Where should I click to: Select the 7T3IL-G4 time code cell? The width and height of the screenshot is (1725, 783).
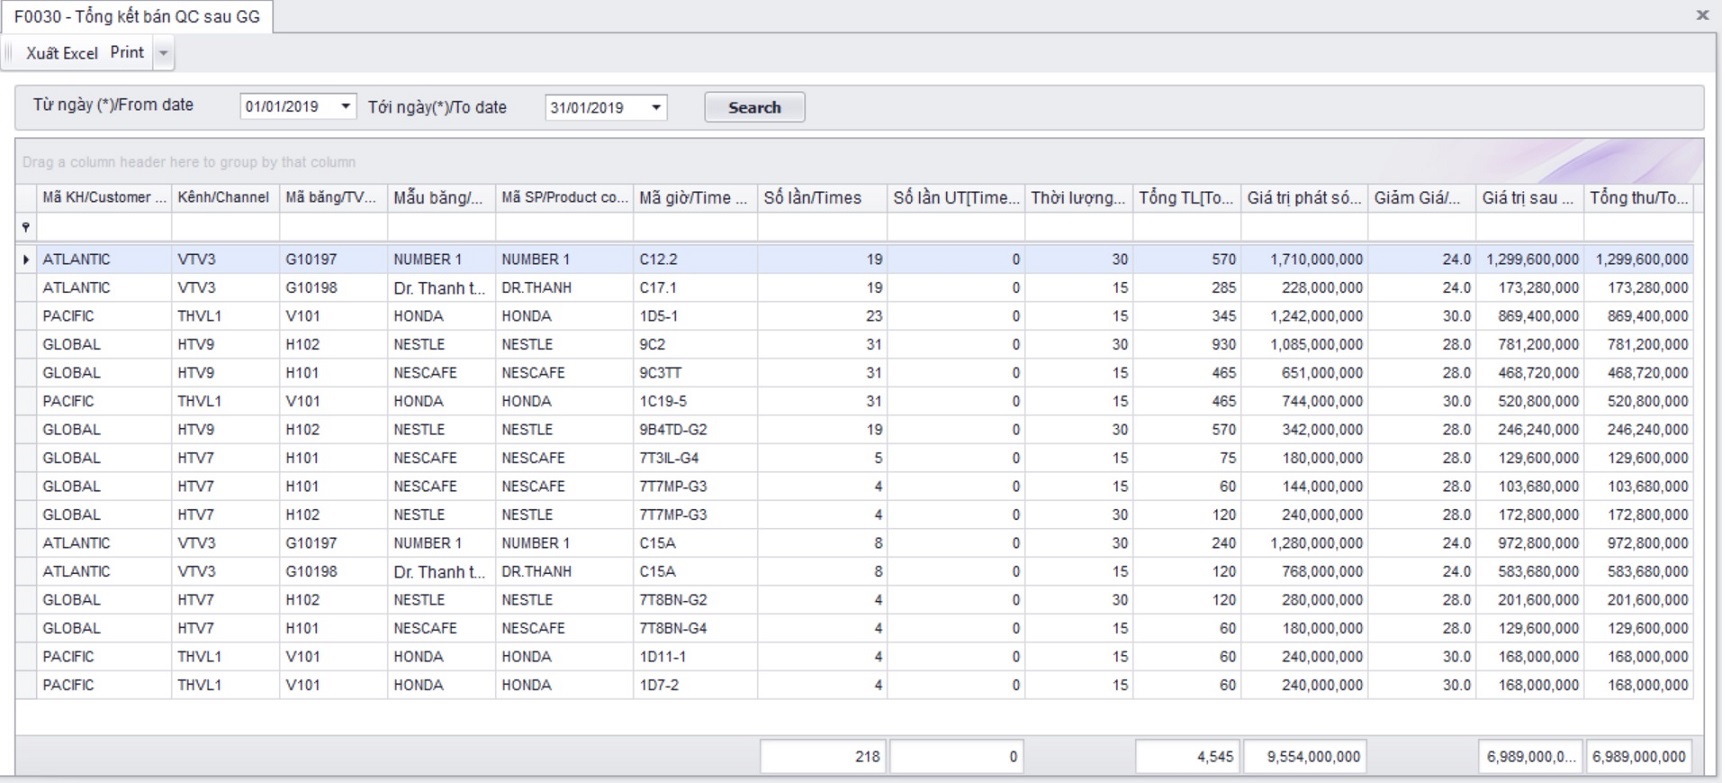coord(695,458)
